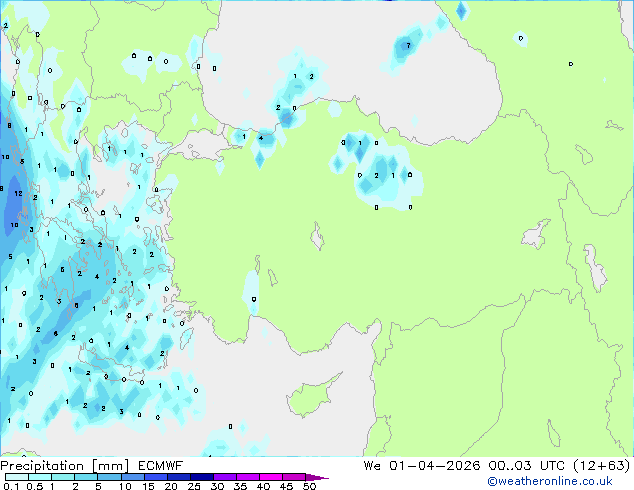Viewport: 634px width, 490px height.
Task: Click the 'ECMWF' model label
Action: [161, 466]
